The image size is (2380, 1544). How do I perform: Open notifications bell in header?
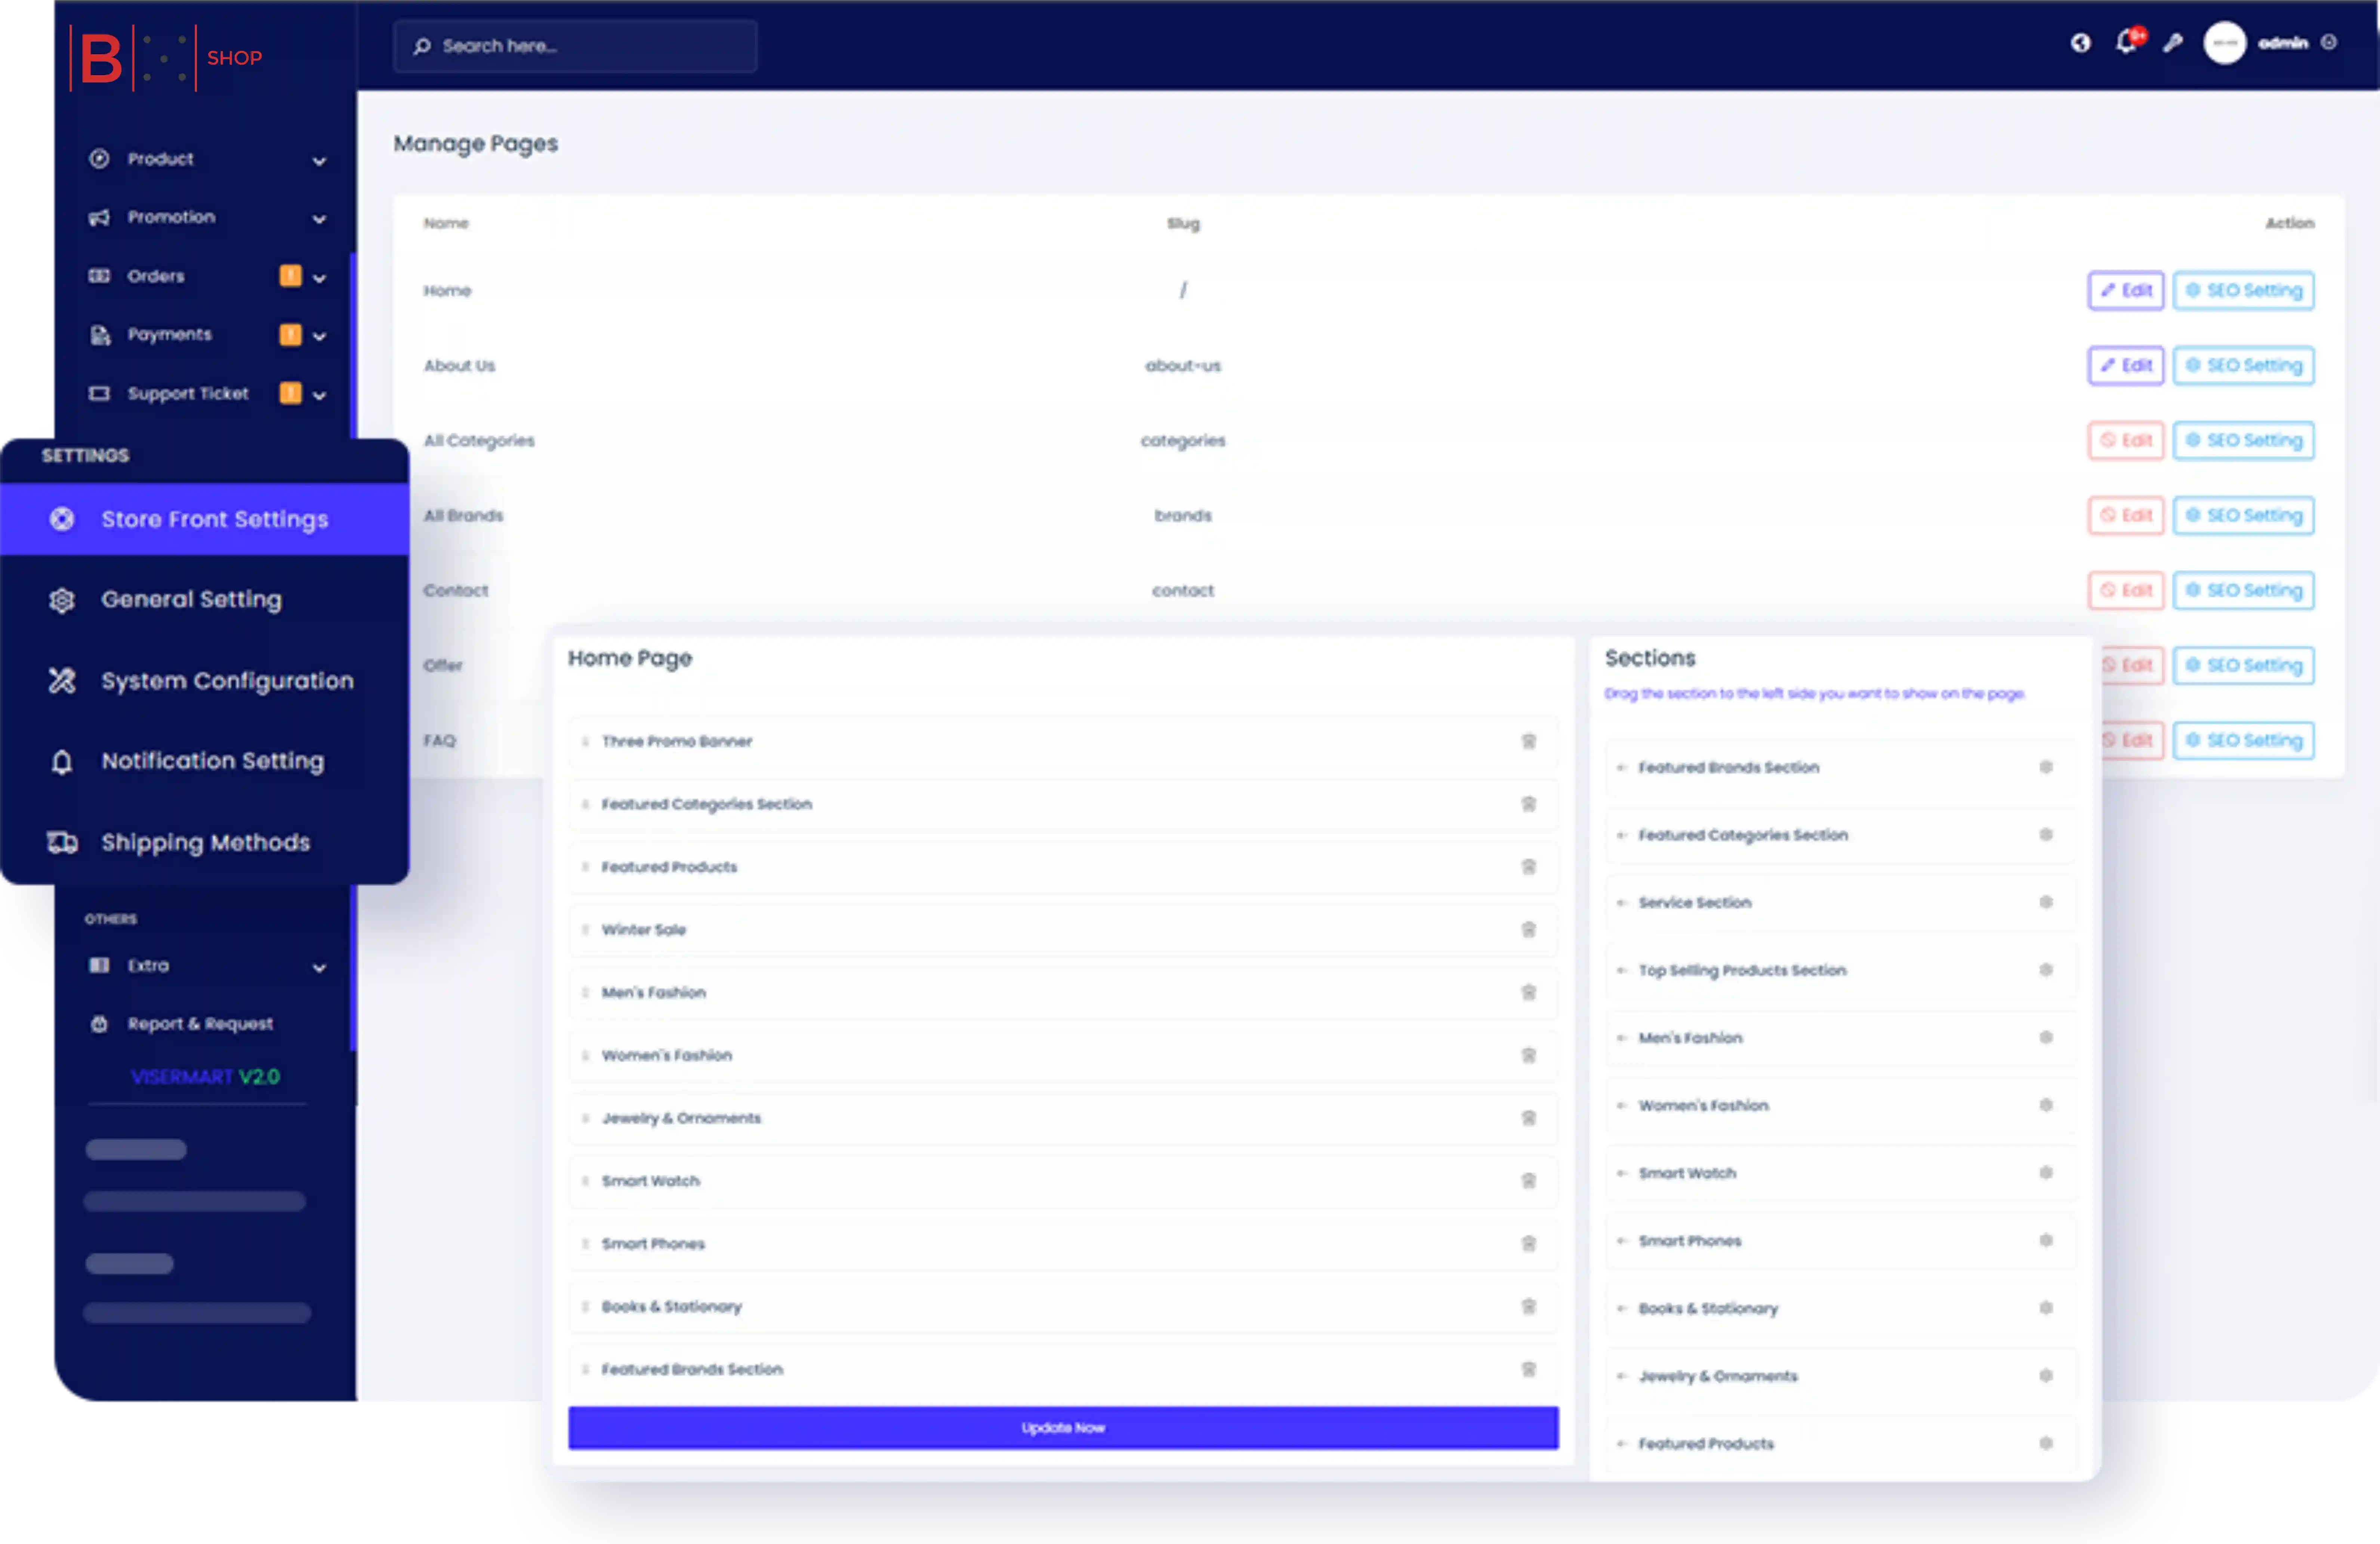click(2126, 42)
